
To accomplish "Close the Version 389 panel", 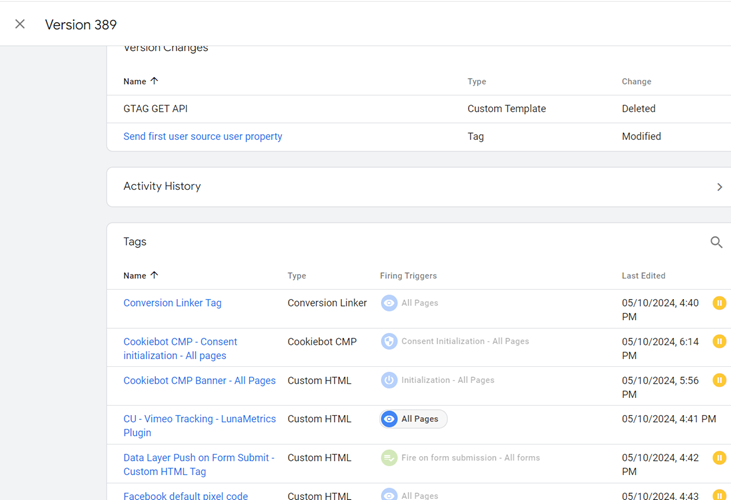I will point(20,24).
